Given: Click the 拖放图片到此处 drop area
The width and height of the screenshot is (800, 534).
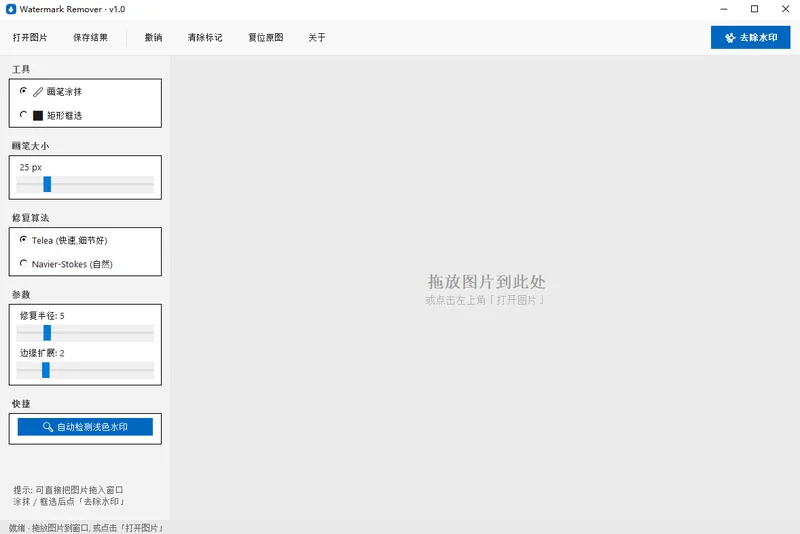Looking at the screenshot, I should pos(486,282).
